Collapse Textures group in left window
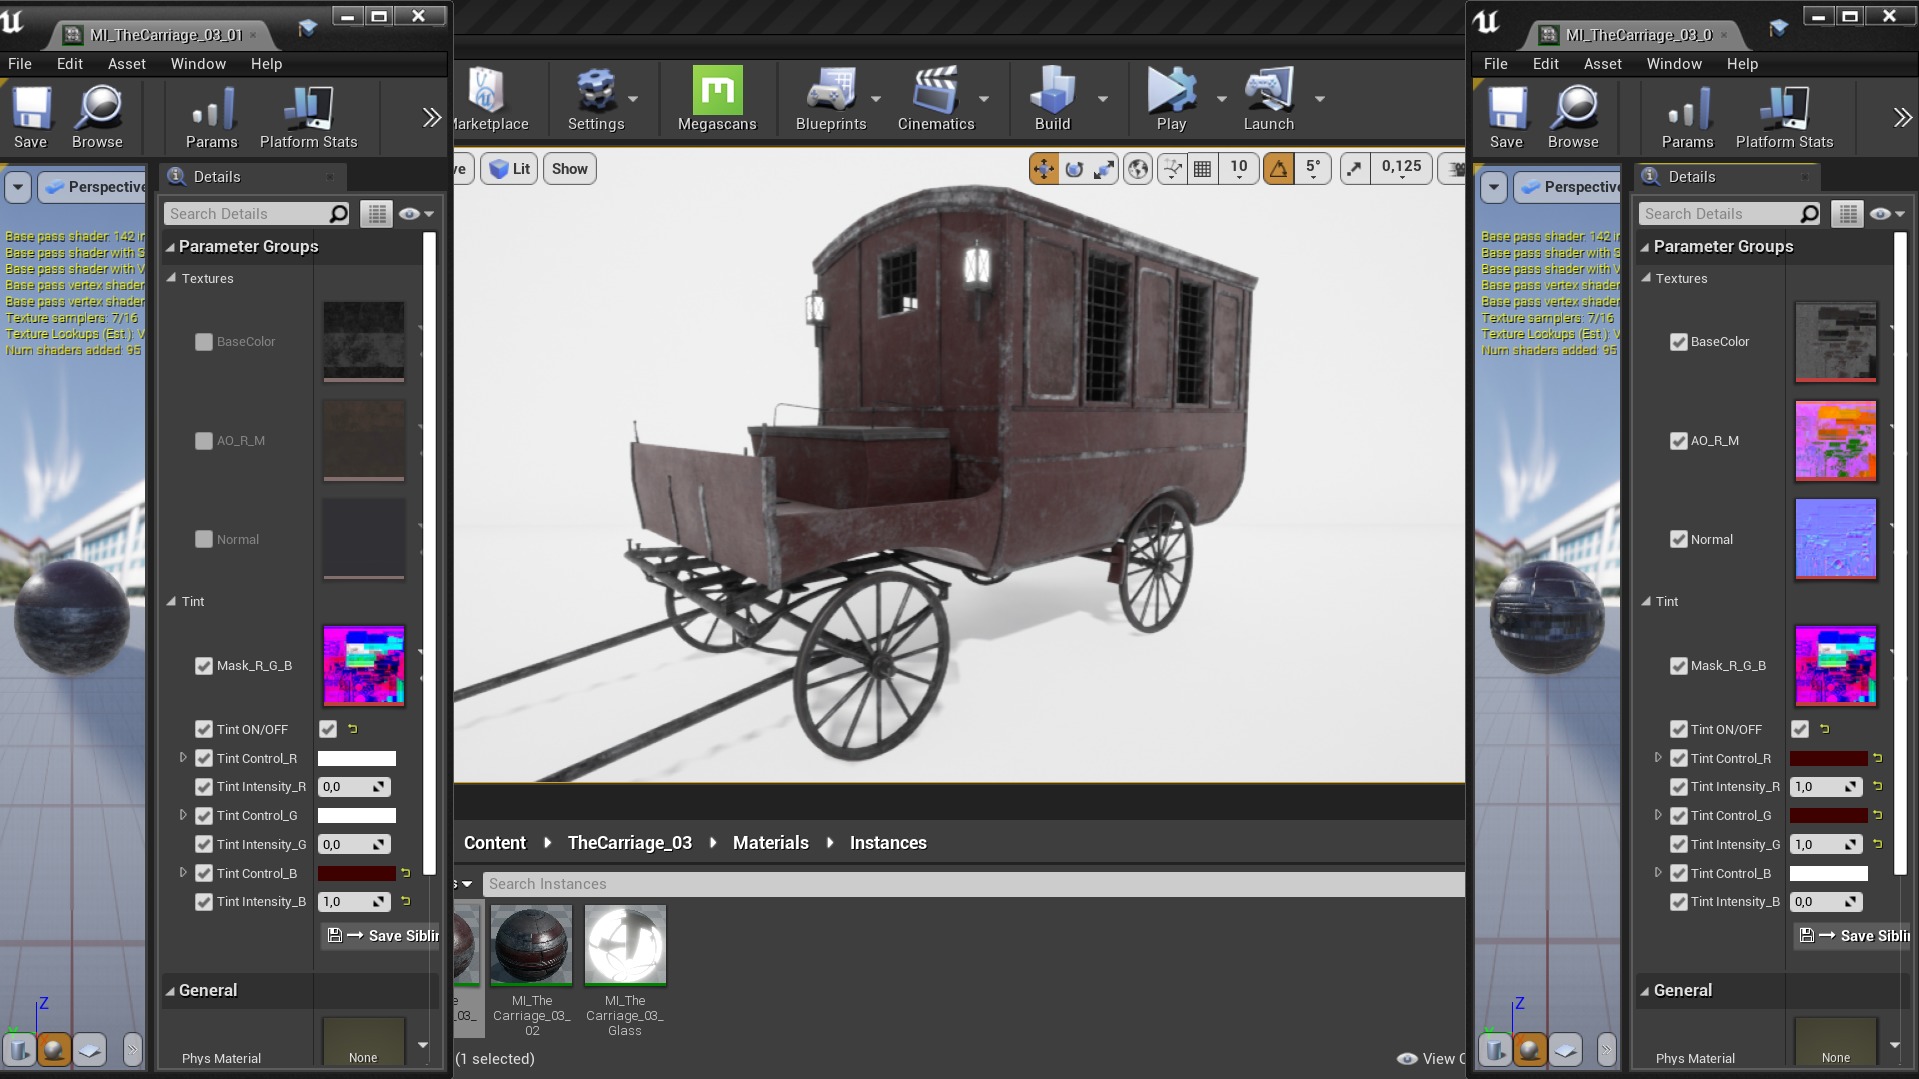The image size is (1919, 1079). pos(172,278)
